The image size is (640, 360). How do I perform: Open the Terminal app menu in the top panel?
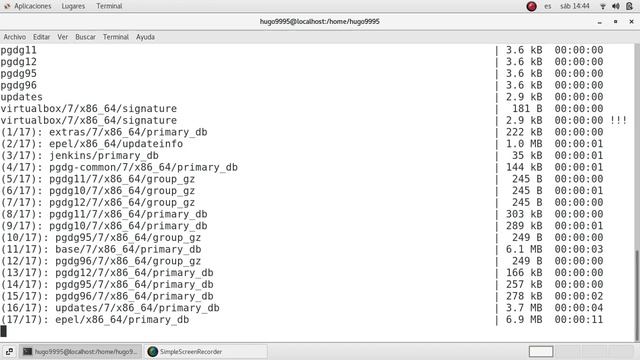(x=109, y=6)
